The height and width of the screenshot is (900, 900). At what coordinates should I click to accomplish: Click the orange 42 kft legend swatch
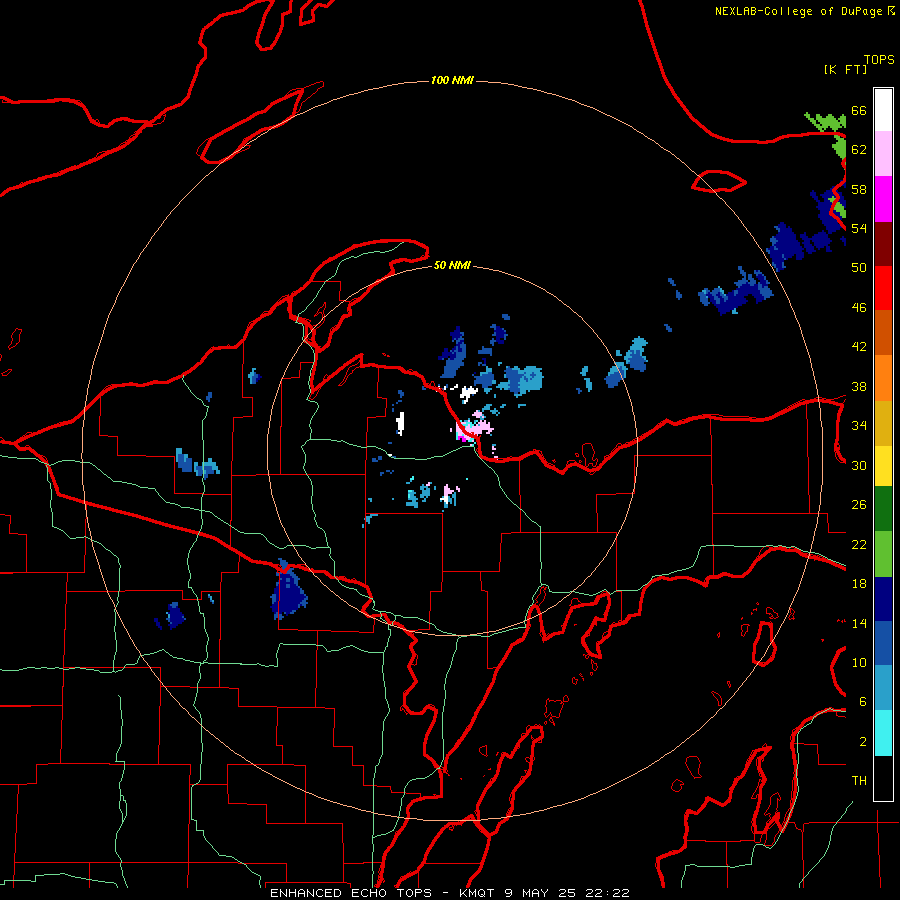coord(883,378)
